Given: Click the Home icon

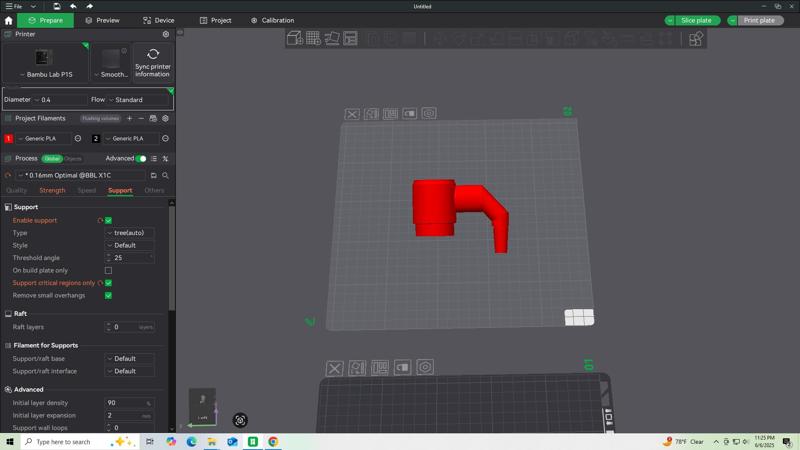Looking at the screenshot, I should click(8, 20).
